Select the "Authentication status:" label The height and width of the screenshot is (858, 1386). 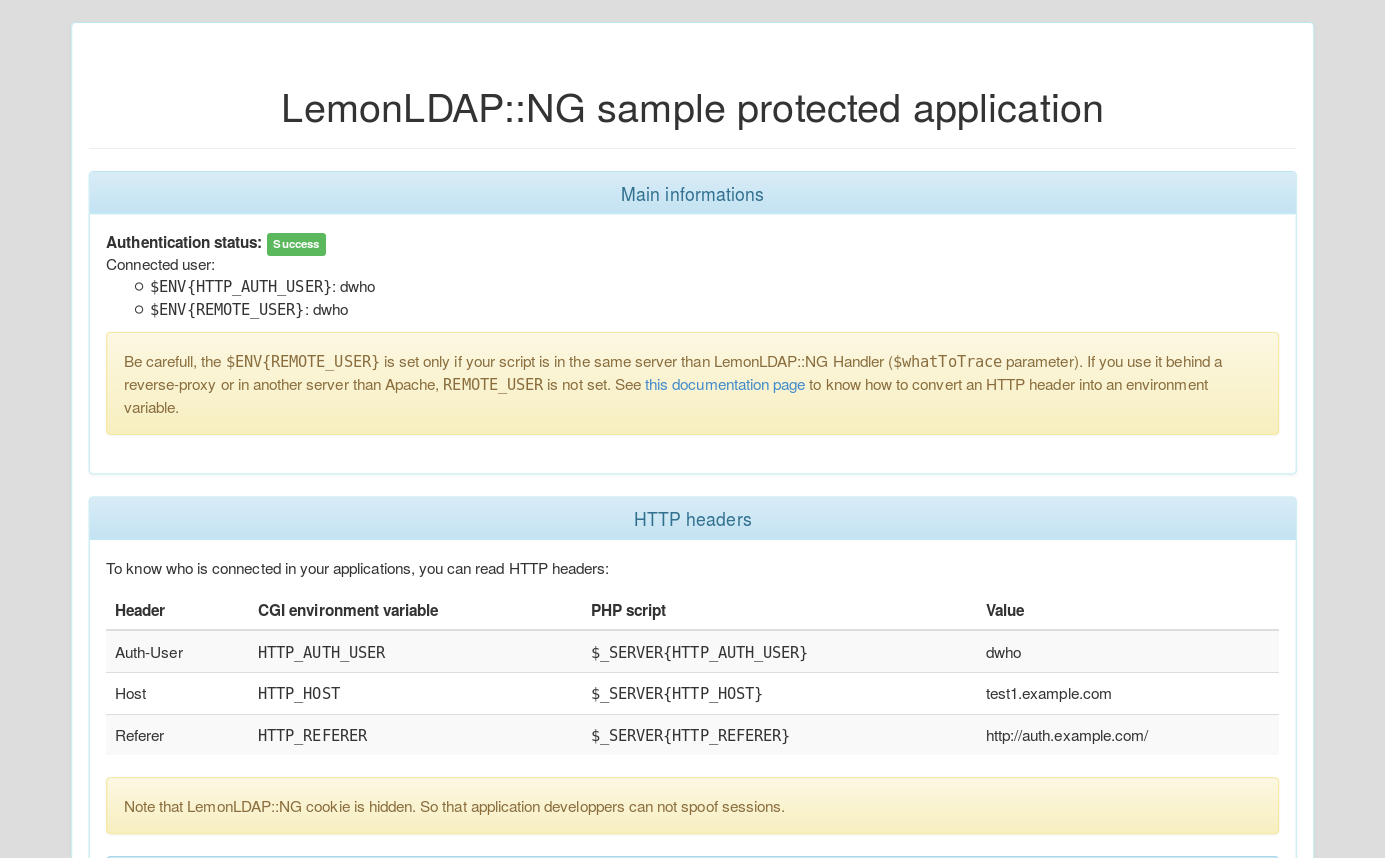tap(184, 243)
